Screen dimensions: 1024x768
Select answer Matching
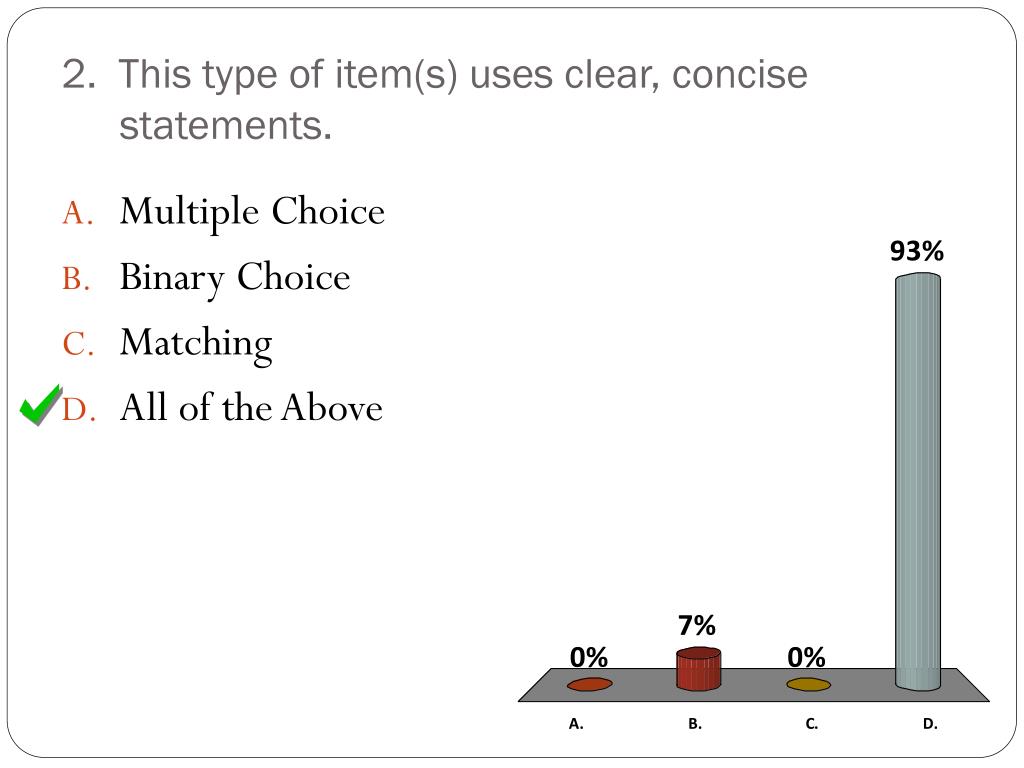tap(196, 343)
